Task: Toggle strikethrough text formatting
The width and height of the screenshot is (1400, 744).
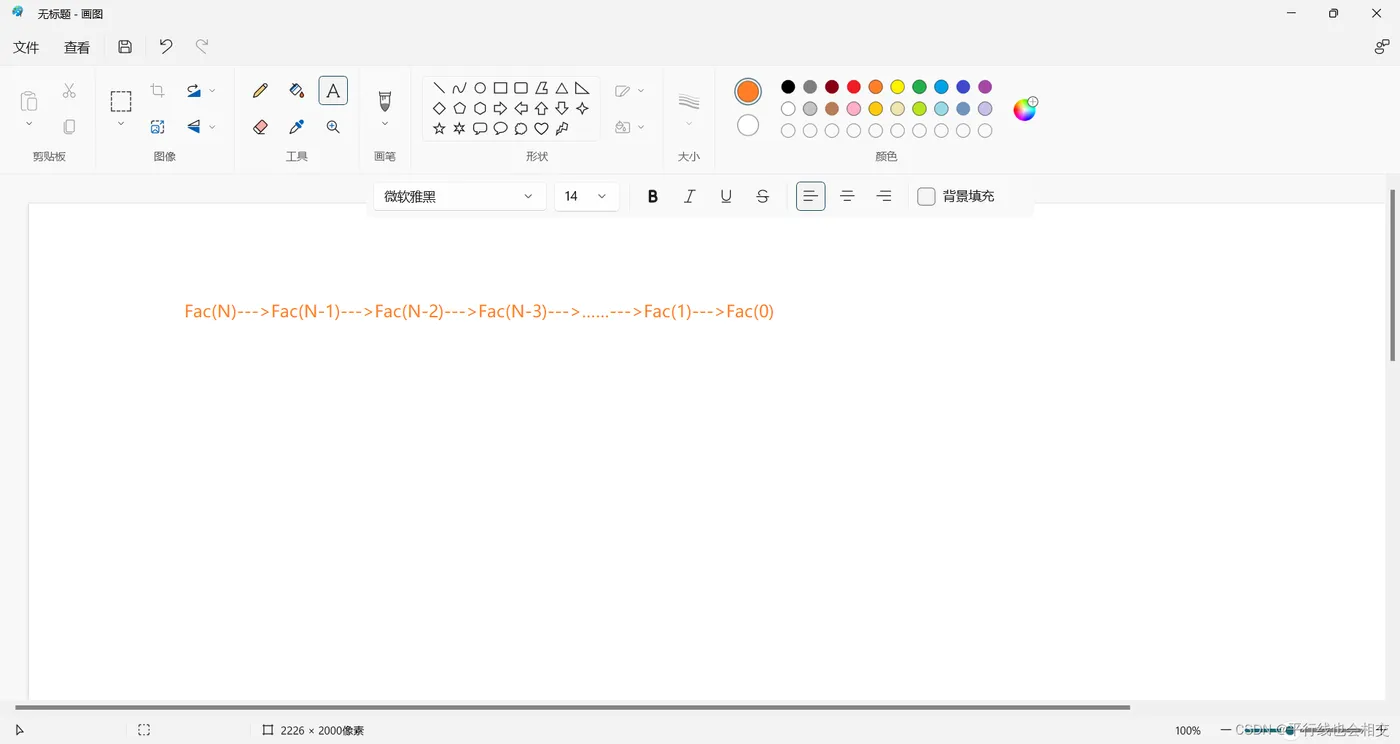Action: click(763, 196)
